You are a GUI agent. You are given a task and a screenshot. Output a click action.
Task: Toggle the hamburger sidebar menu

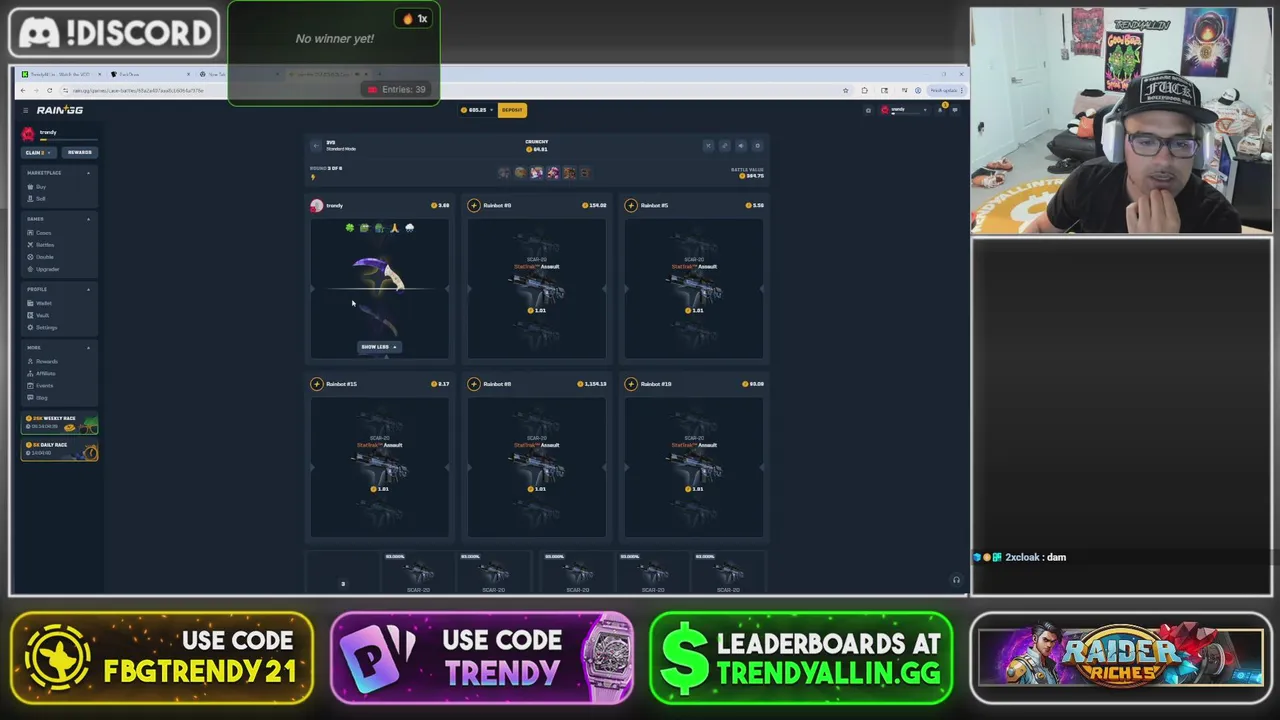click(x=26, y=110)
